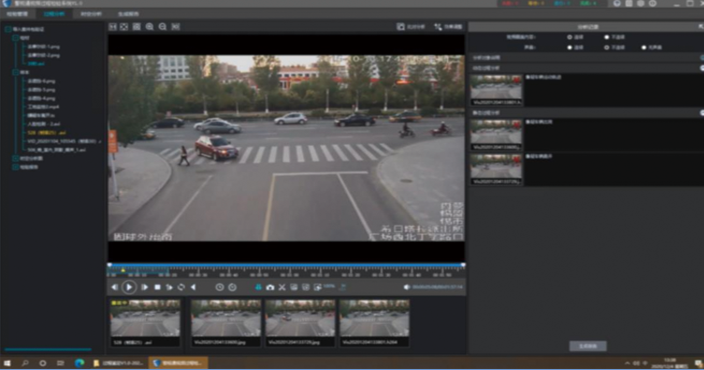This screenshot has width=704, height=370.
Task: Click the first clock icon in the playback bar
Action: (x=220, y=287)
